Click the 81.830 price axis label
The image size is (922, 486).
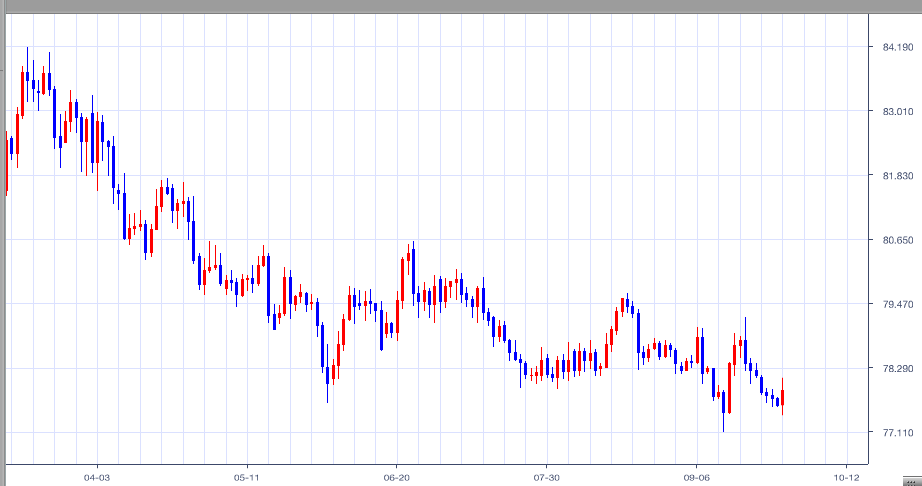(898, 176)
